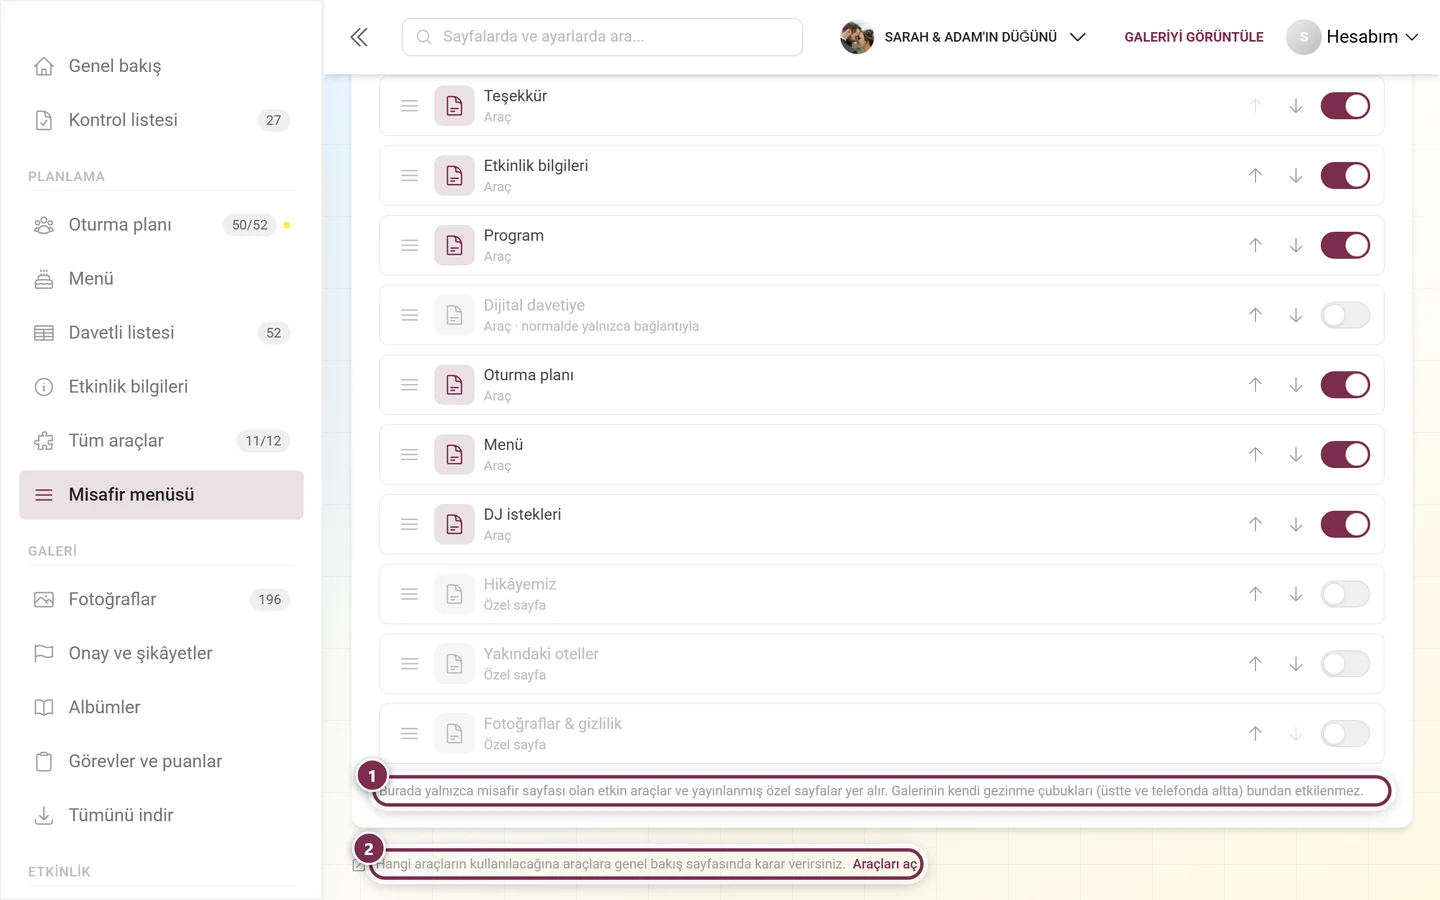1440x900 pixels.
Task: Open Albümler in sidebar
Action: pyautogui.click(x=161, y=708)
